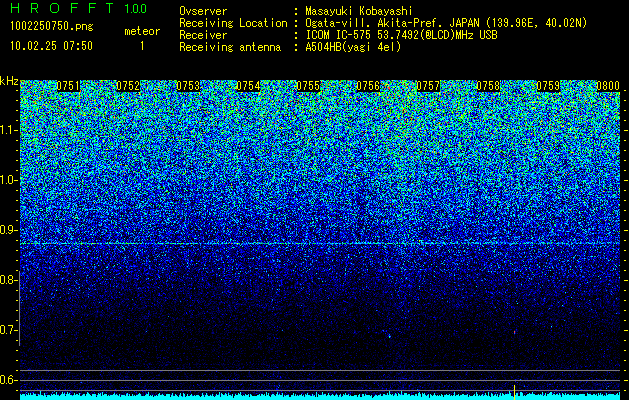
Task: Click the 0753 time marker
Action: click(x=188, y=86)
